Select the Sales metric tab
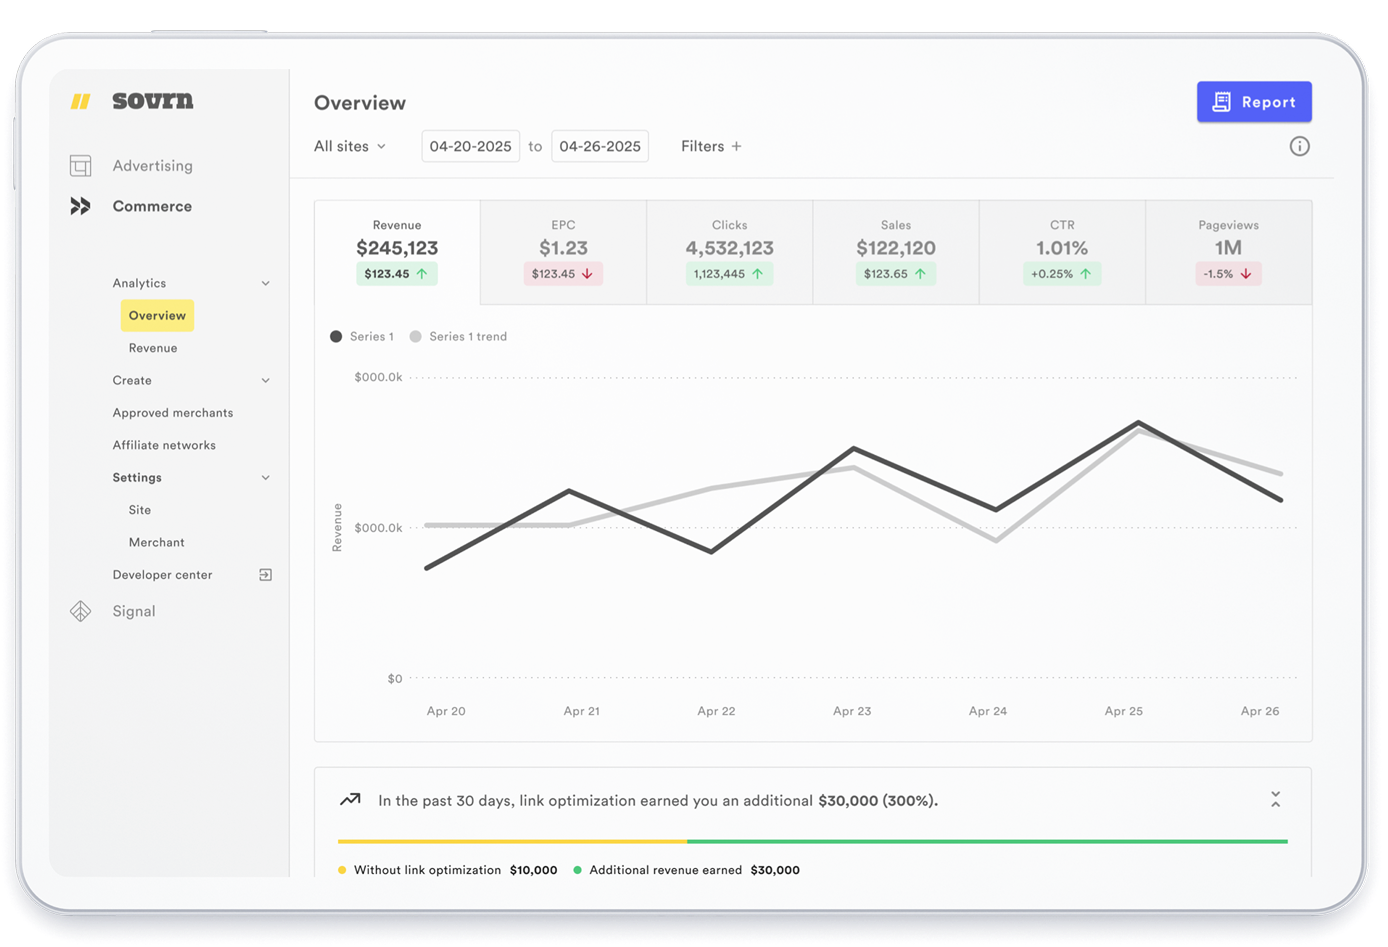 (896, 252)
